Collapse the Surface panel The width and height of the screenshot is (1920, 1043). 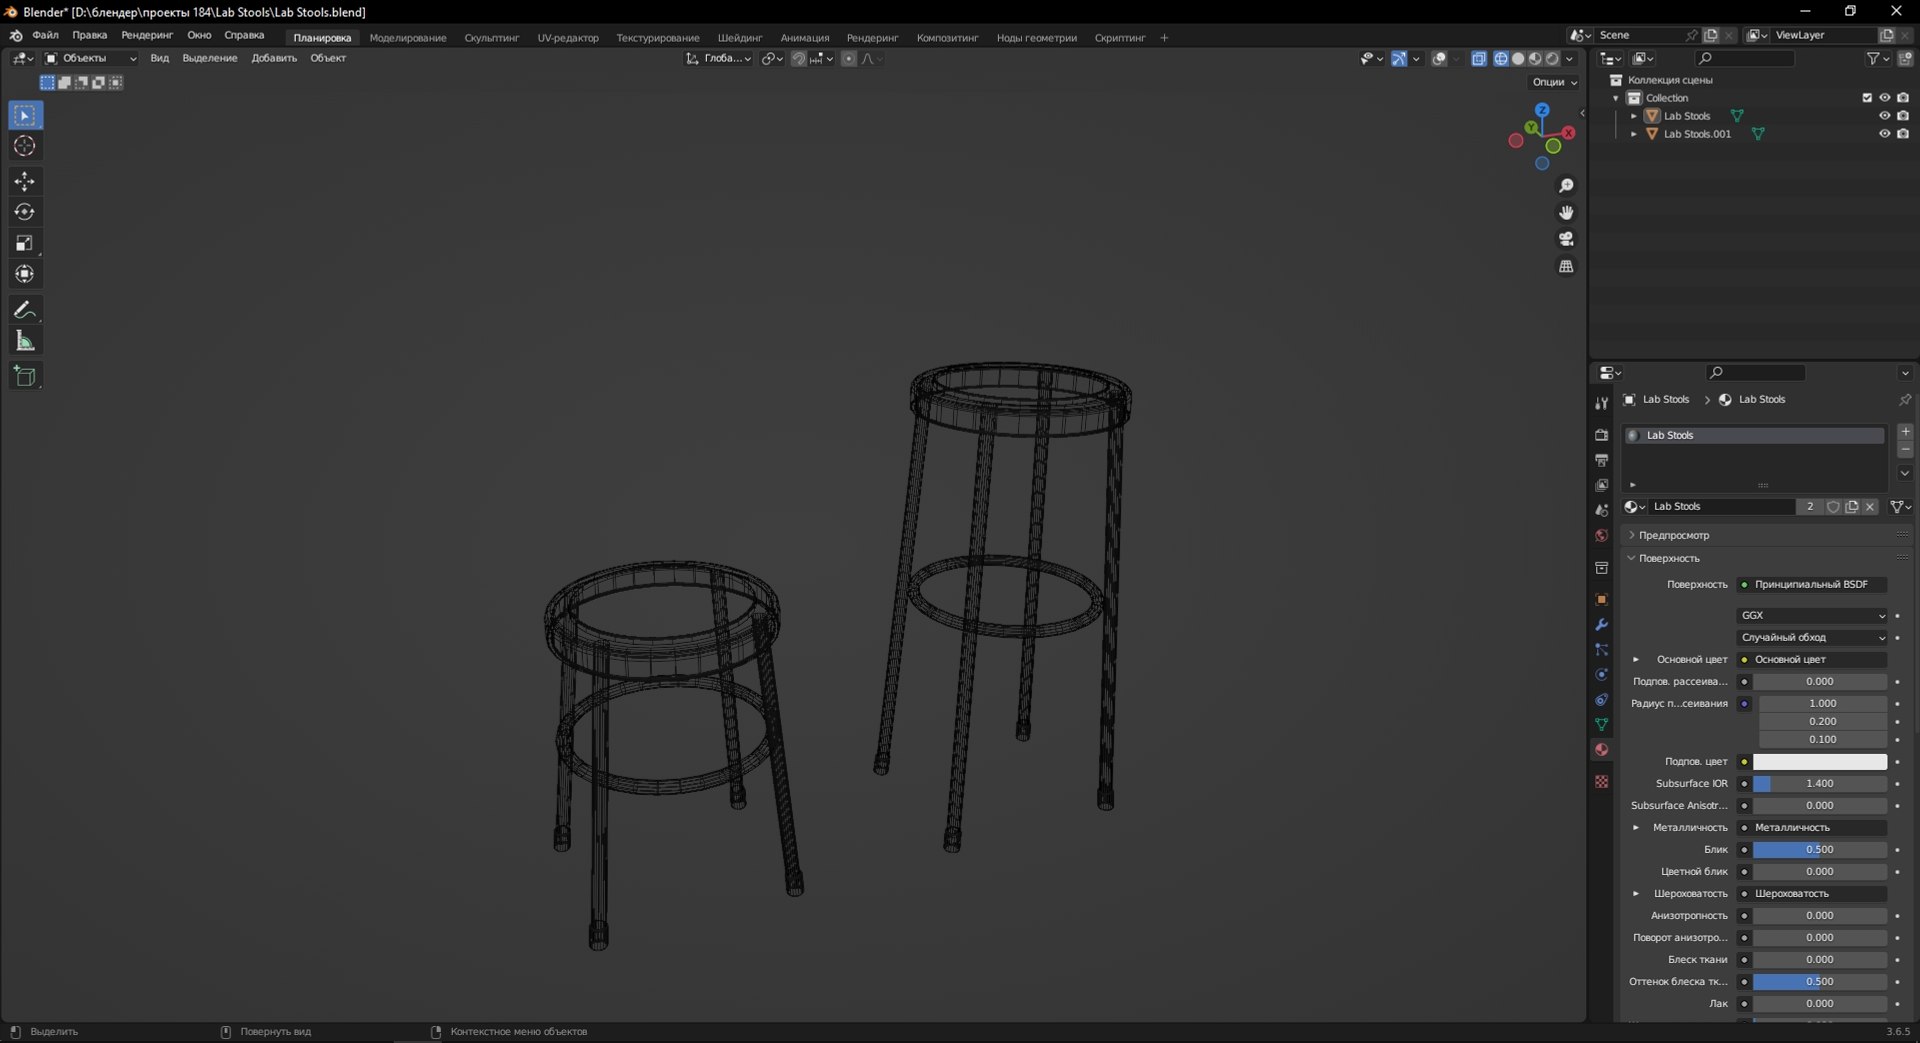point(1668,558)
